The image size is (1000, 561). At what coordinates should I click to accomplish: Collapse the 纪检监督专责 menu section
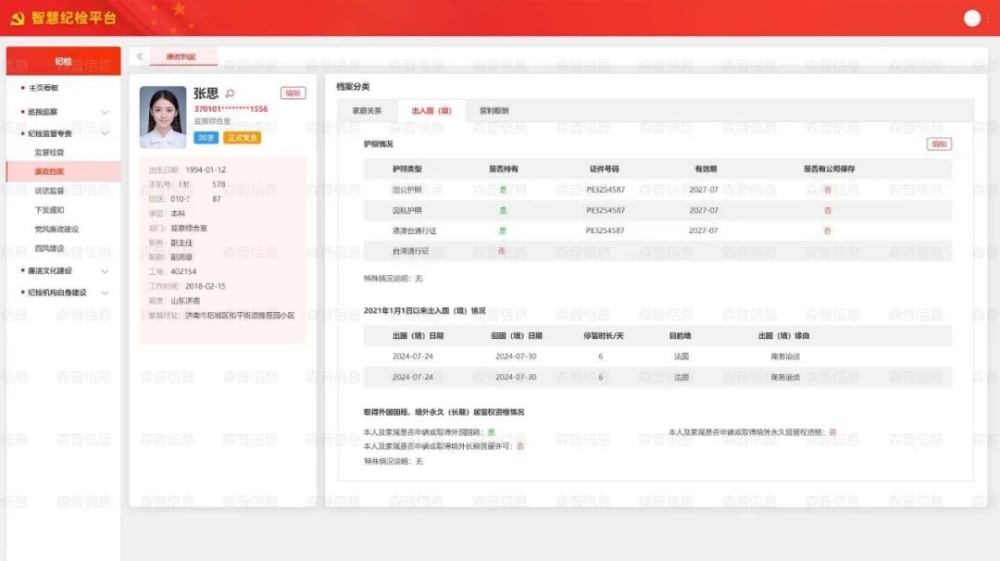(x=105, y=133)
